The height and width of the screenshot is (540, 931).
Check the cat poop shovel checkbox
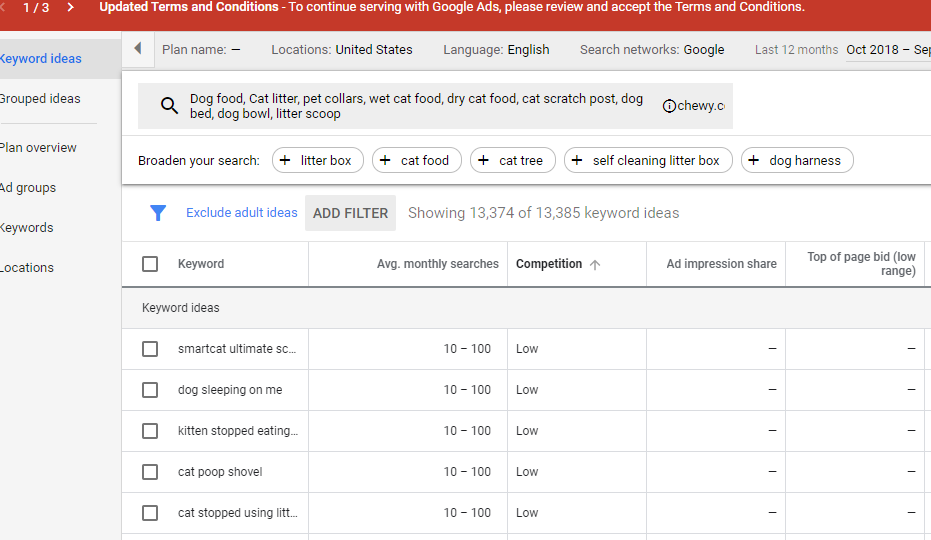150,472
